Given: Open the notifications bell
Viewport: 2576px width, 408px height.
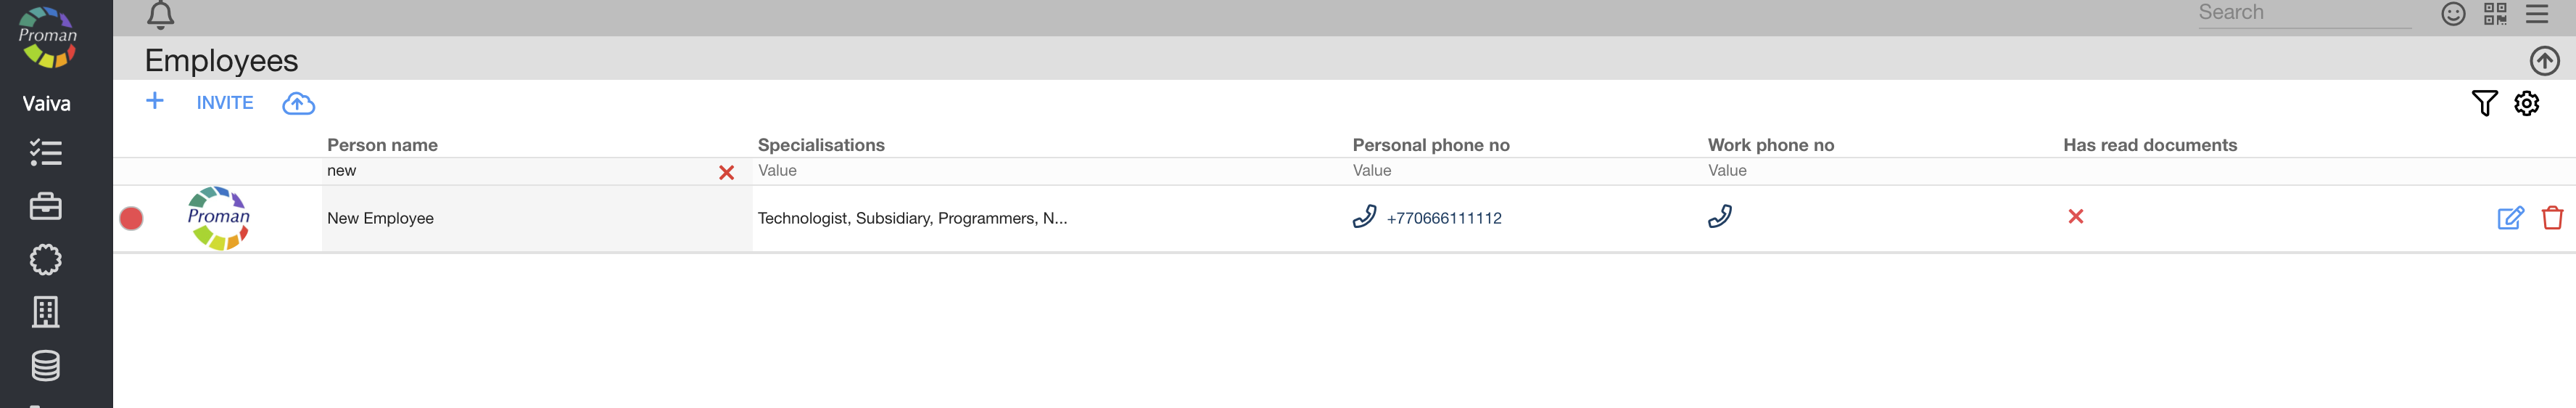Looking at the screenshot, I should click(160, 15).
